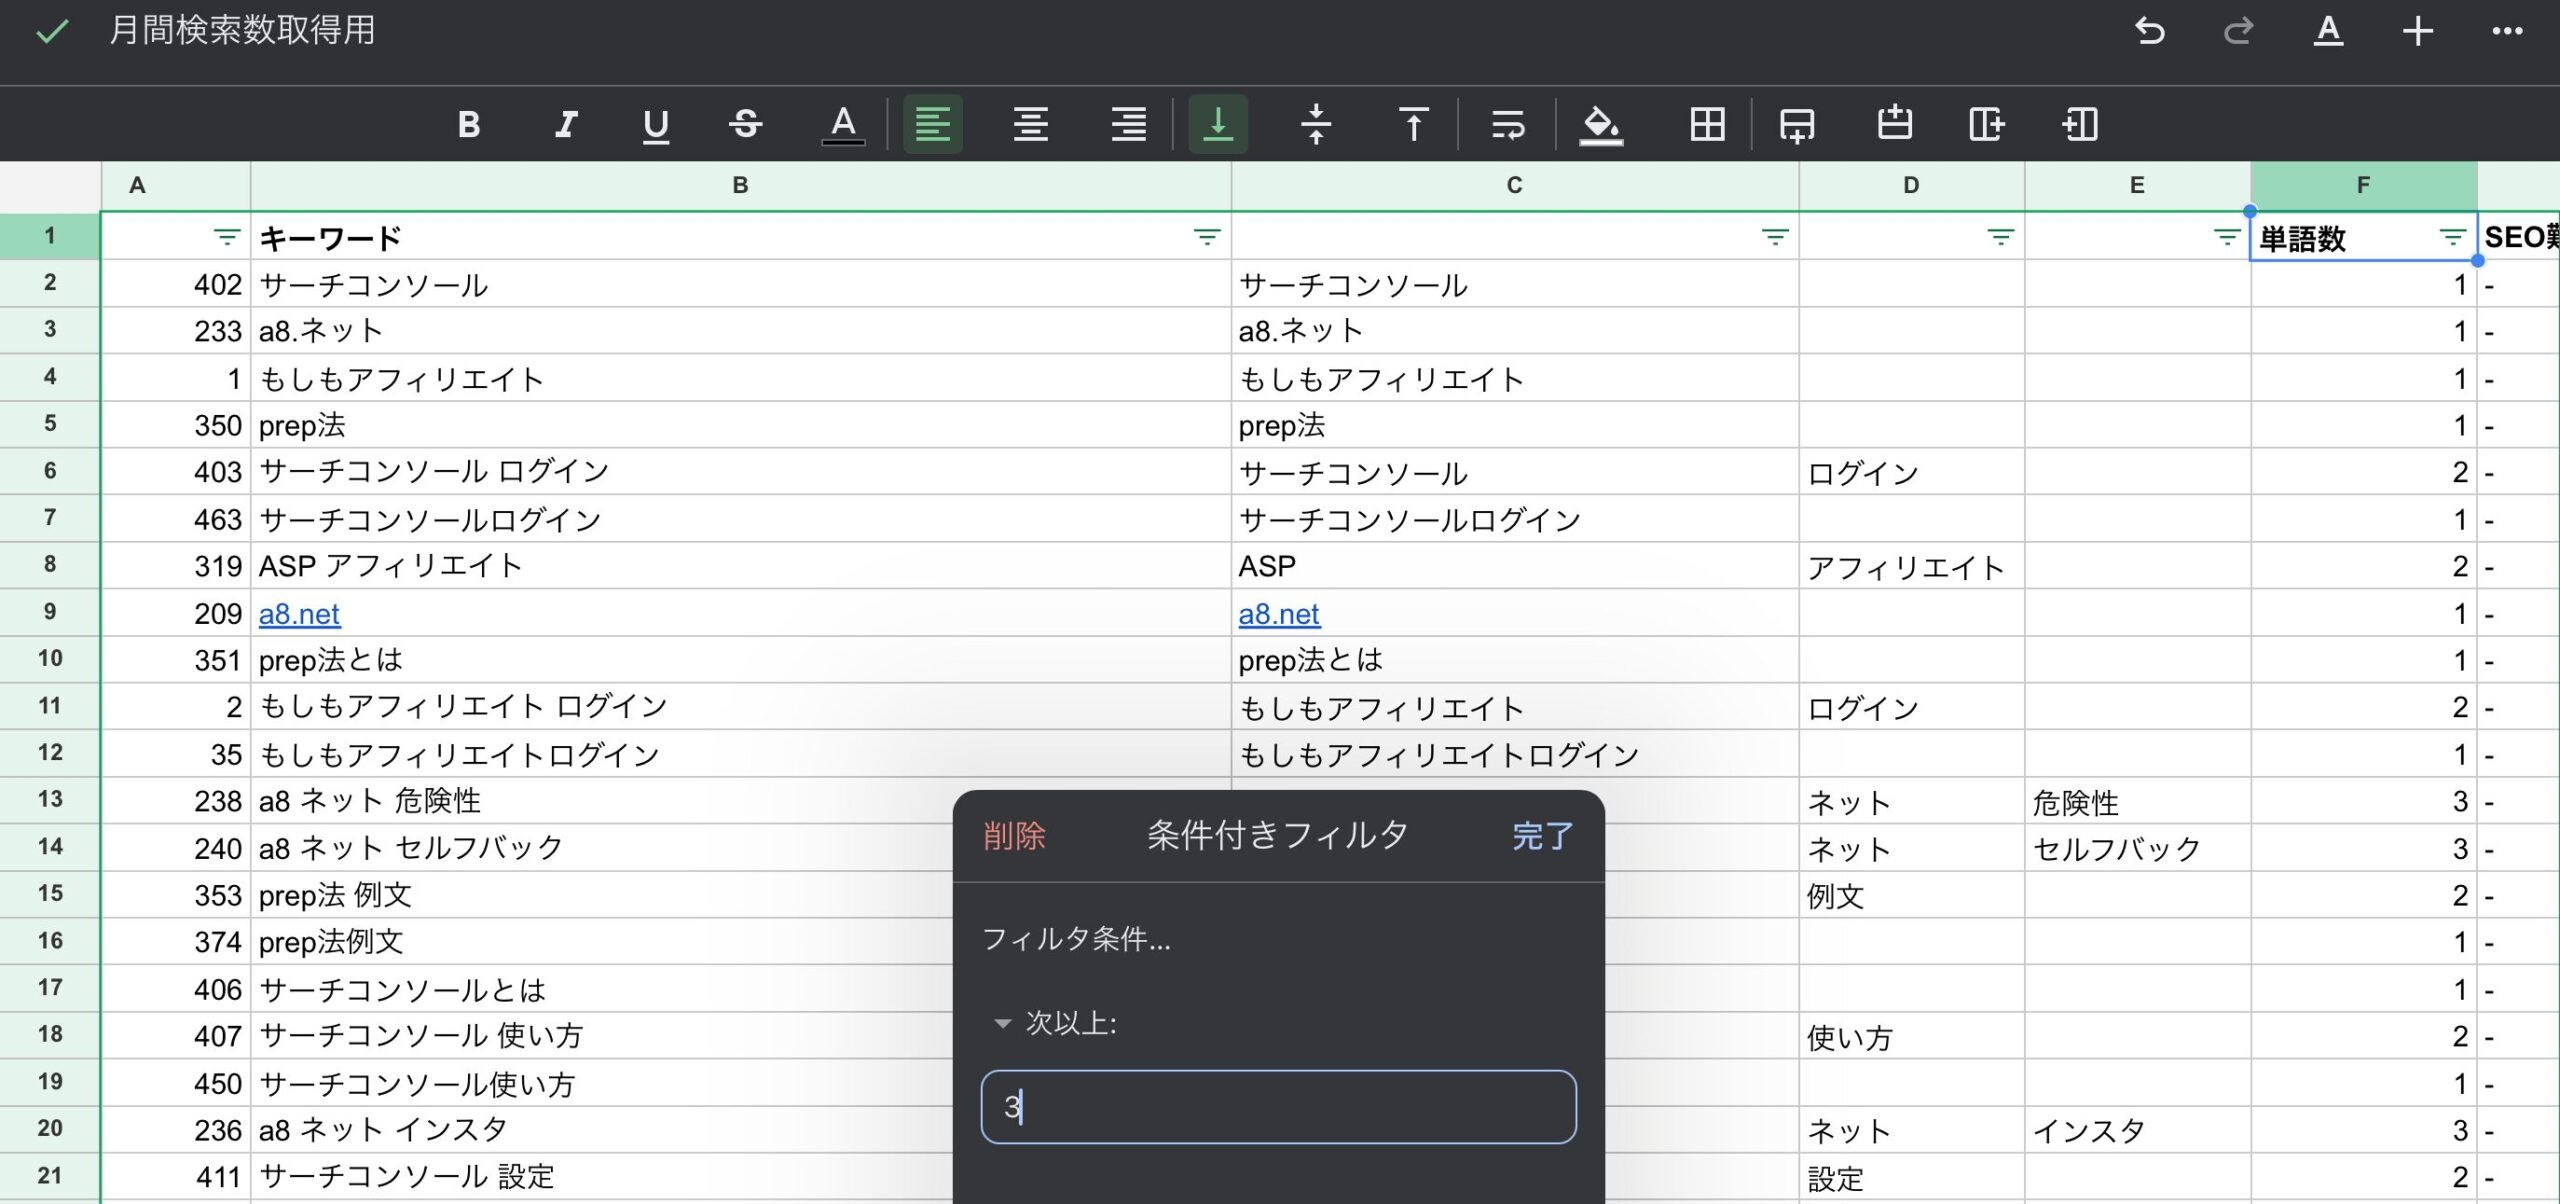The image size is (2560, 1204).
Task: Insert a row below
Action: point(1796,124)
